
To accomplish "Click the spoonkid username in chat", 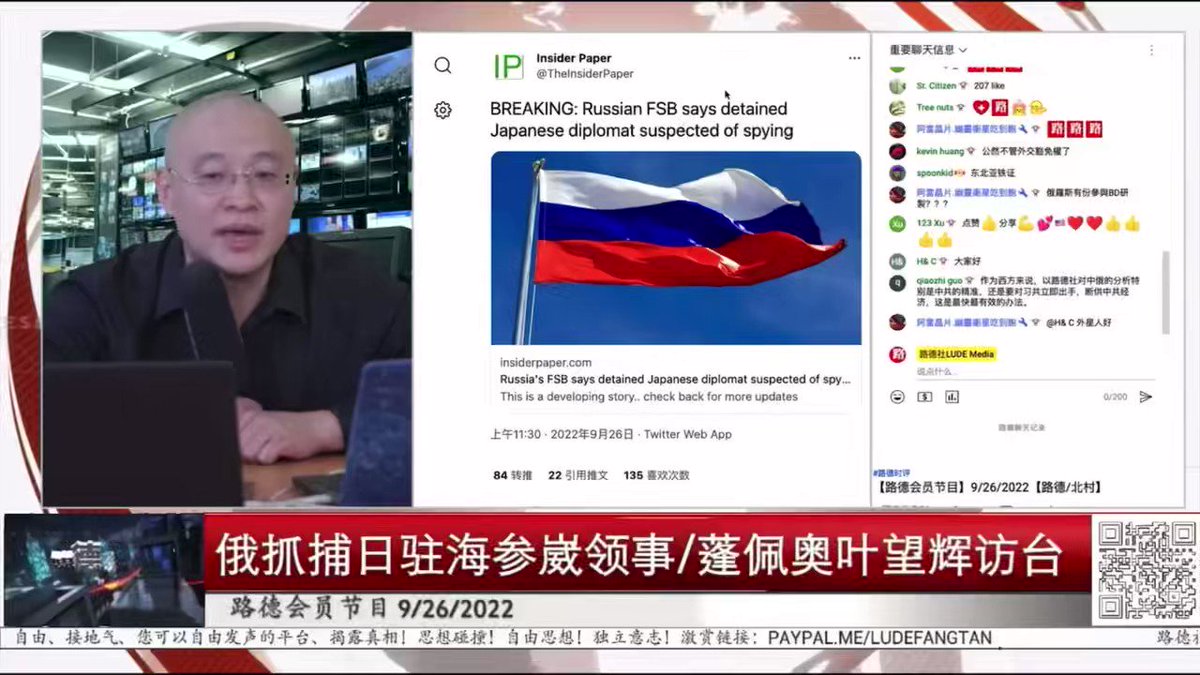I will click(934, 172).
